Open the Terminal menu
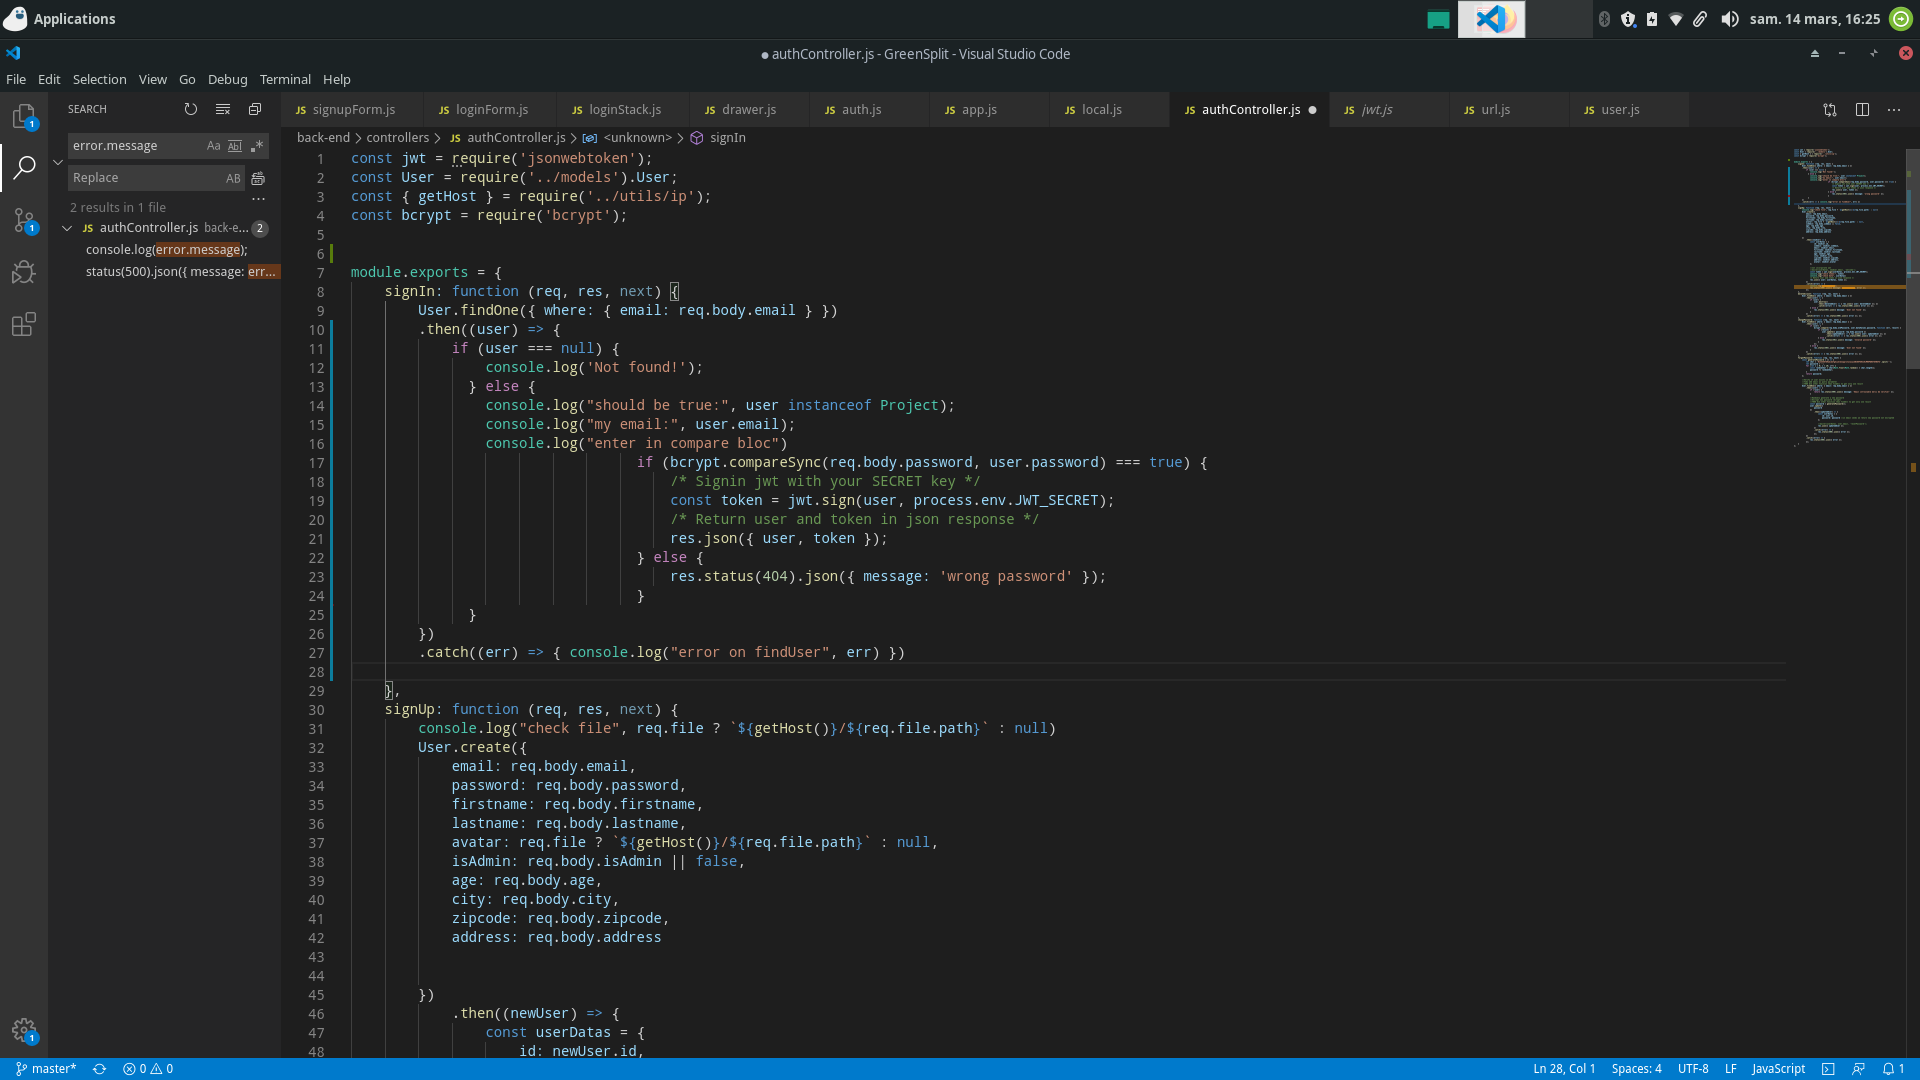Viewport: 1920px width, 1080px height. coord(285,79)
